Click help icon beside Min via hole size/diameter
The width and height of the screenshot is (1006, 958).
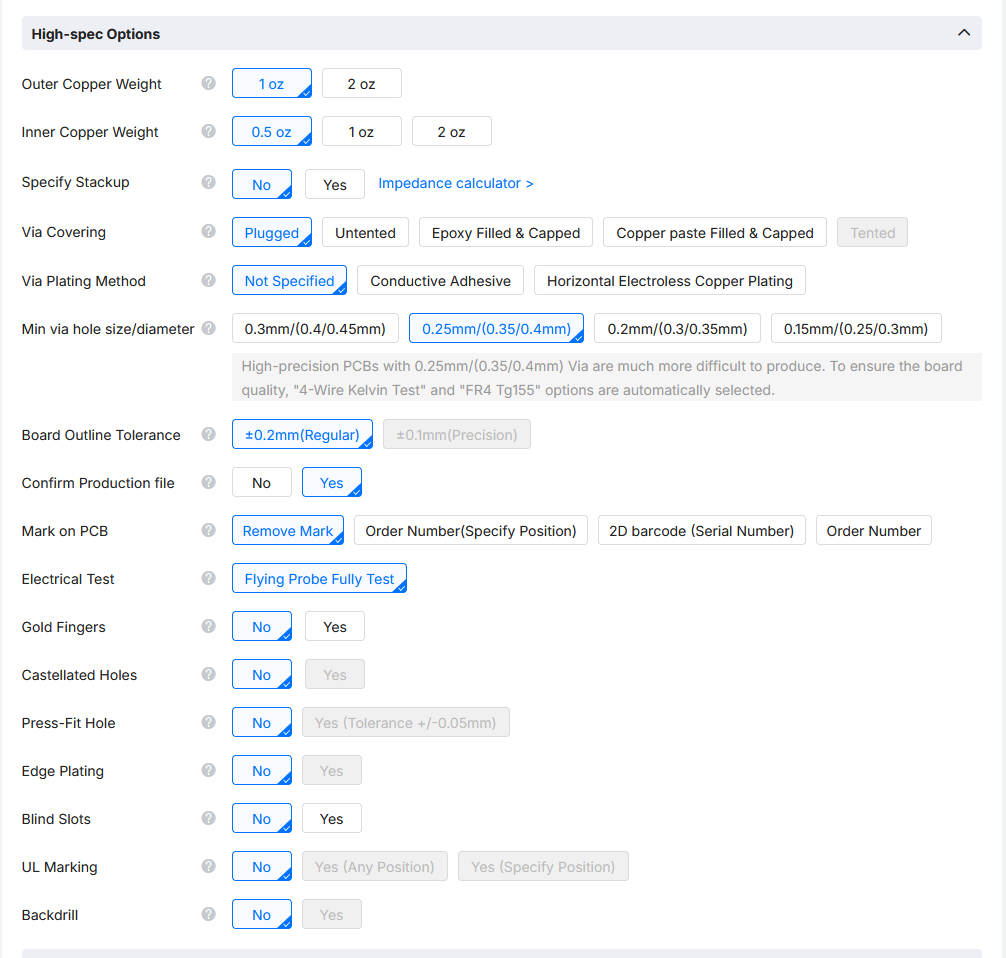point(209,329)
